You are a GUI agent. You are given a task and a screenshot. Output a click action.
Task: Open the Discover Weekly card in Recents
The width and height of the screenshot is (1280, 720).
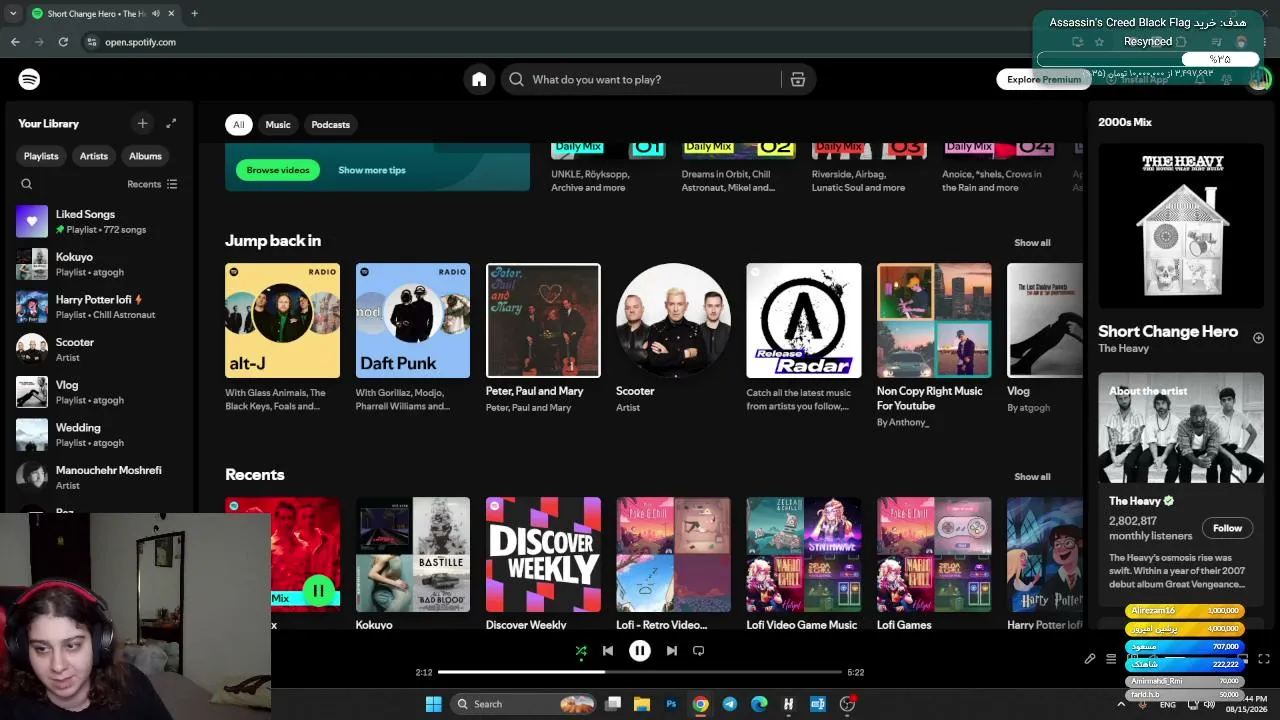point(543,564)
